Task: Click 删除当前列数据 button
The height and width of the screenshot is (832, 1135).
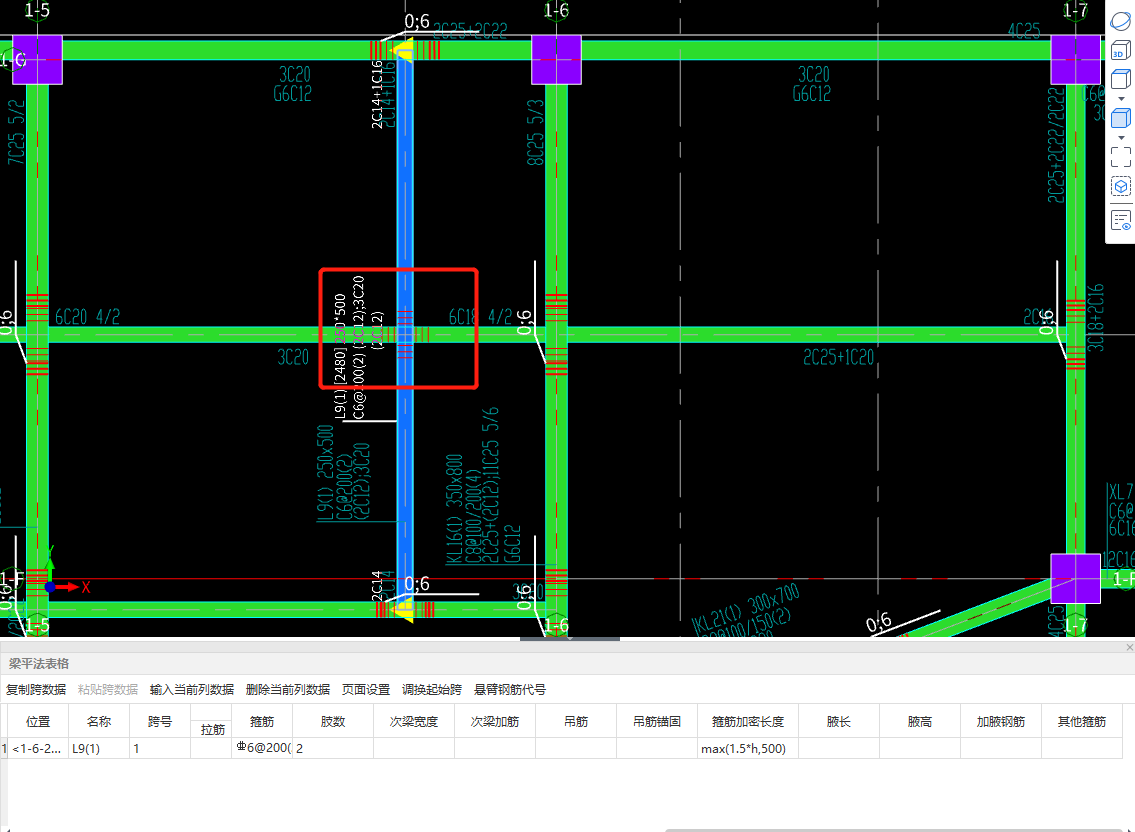Action: (x=288, y=690)
